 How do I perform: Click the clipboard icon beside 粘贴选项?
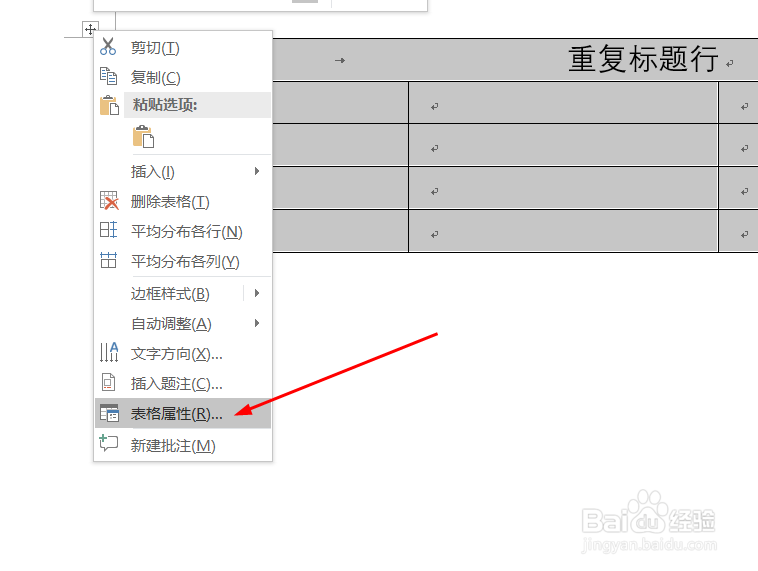(109, 105)
